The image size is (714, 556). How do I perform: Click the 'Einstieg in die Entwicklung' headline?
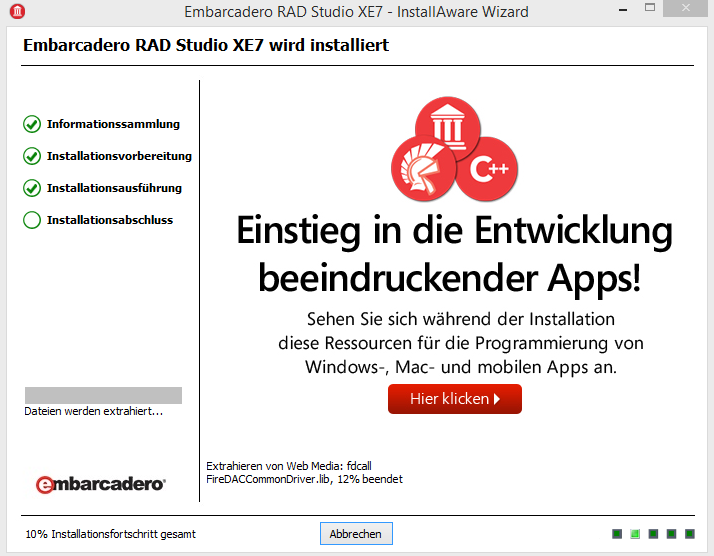[x=454, y=231]
